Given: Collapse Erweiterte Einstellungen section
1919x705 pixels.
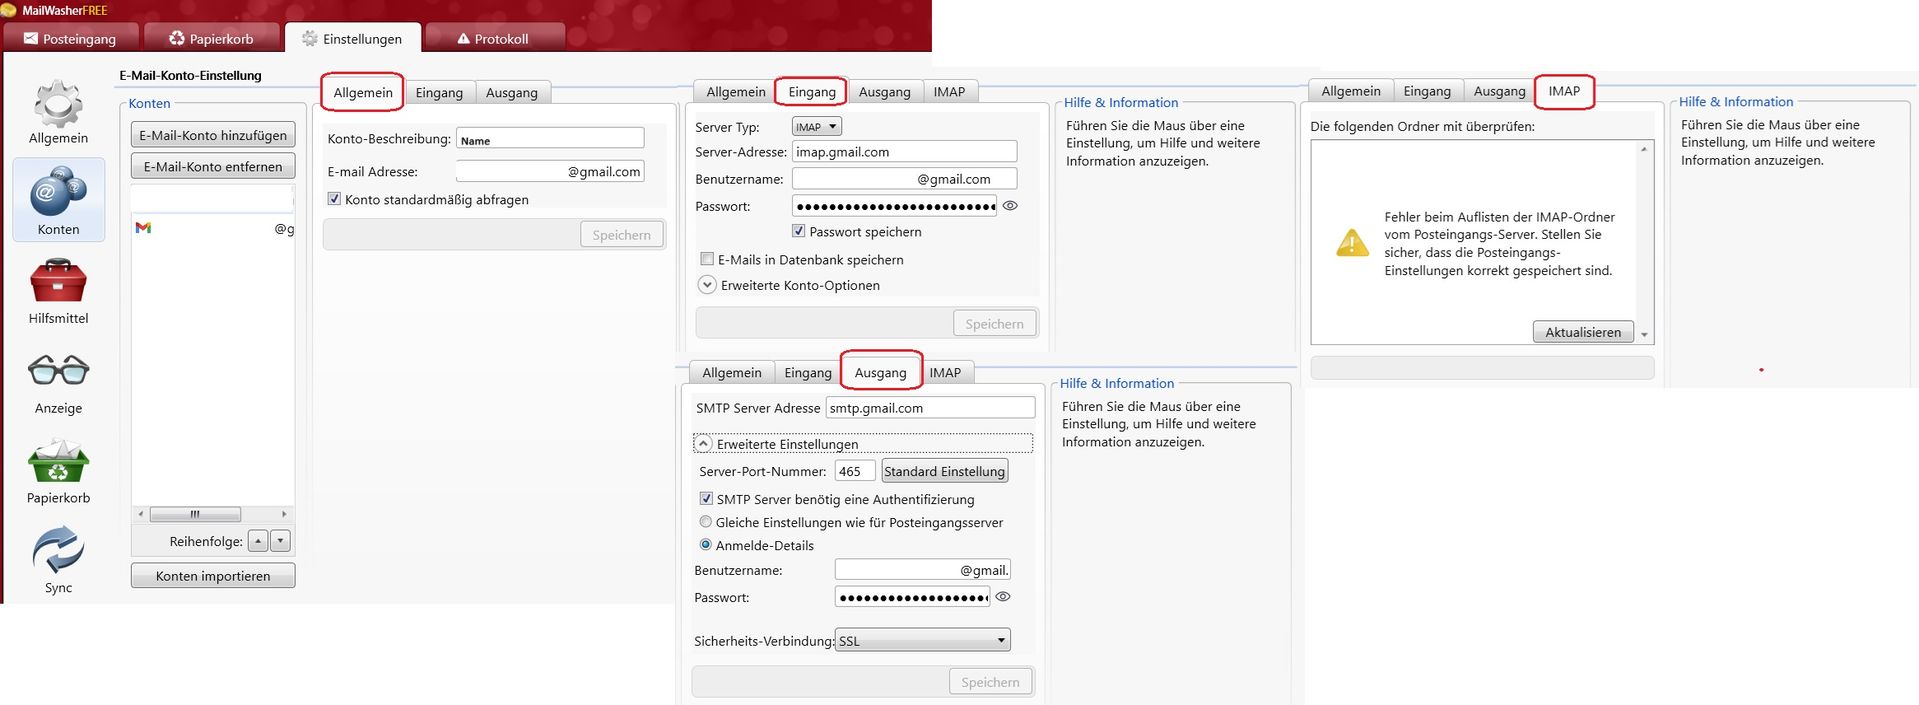Looking at the screenshot, I should pos(703,443).
